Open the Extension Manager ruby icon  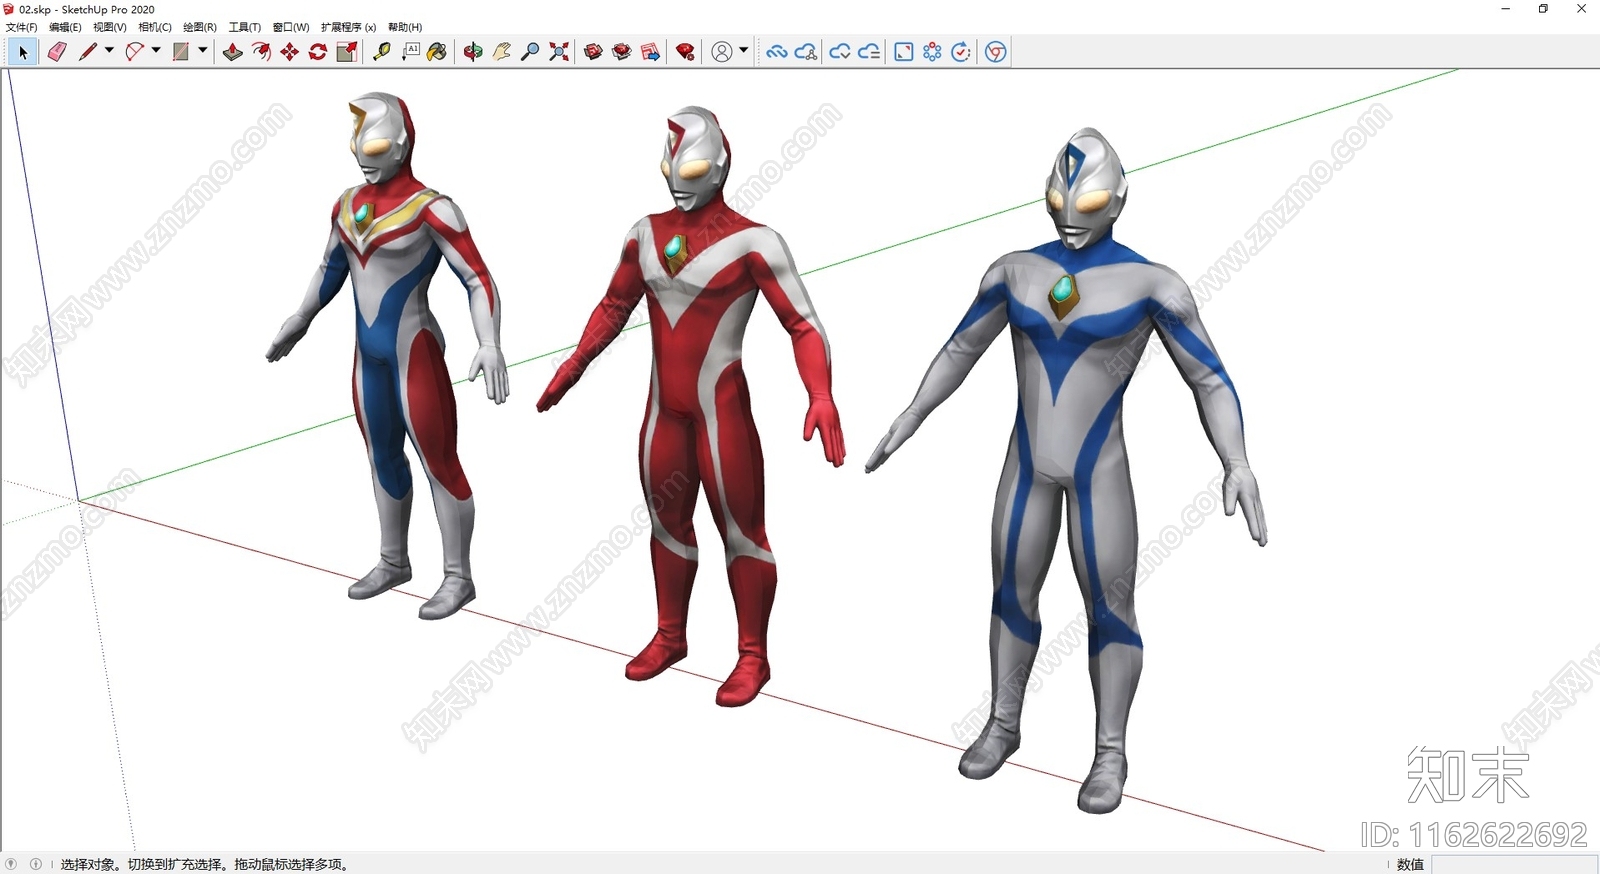tap(686, 52)
